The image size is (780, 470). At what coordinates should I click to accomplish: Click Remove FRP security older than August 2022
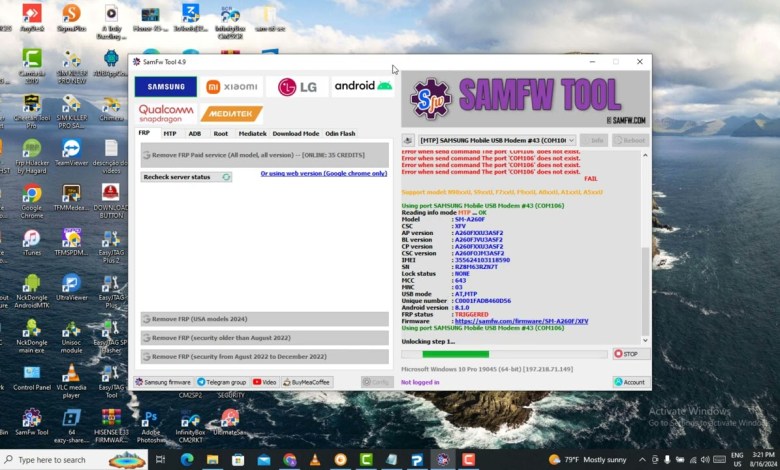(x=265, y=338)
